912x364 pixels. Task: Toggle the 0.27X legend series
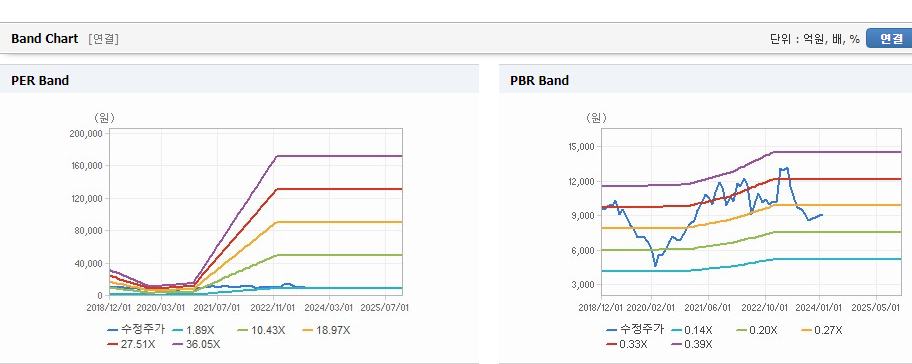822,330
